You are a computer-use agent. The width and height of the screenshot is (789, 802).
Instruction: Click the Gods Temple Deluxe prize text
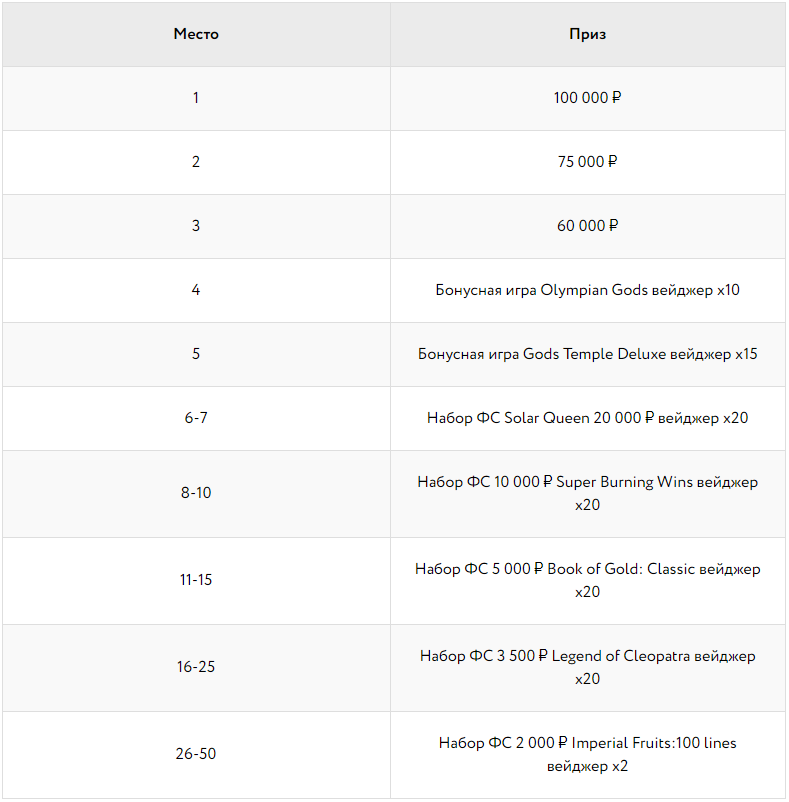point(588,354)
